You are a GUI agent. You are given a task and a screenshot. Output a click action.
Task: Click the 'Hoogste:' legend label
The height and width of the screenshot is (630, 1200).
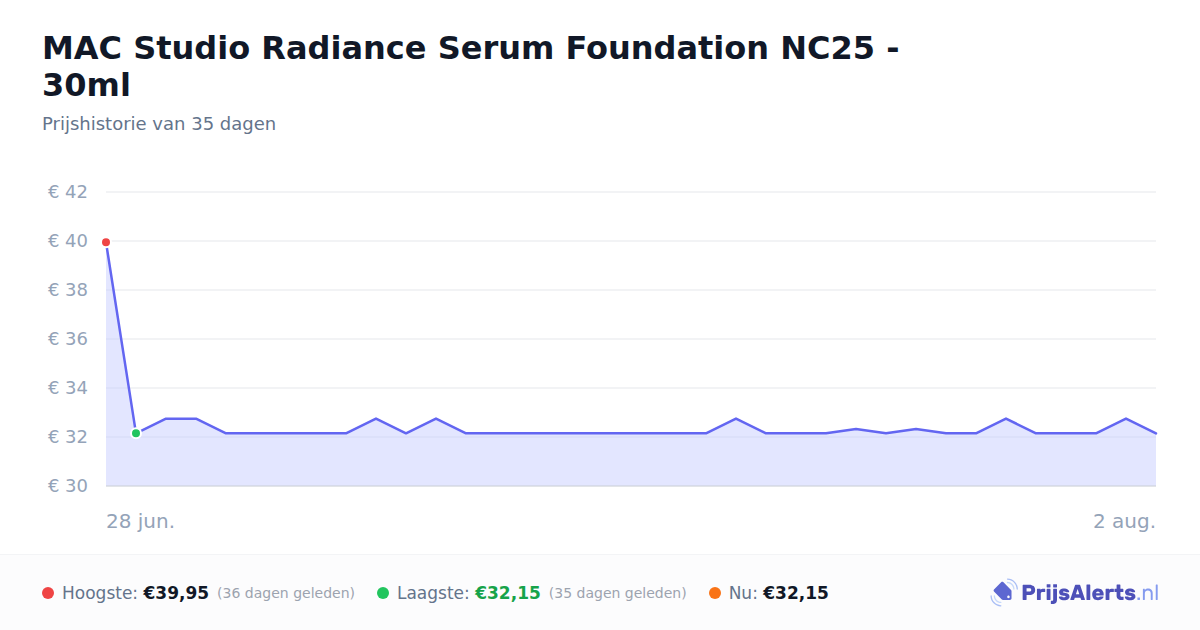[x=100, y=593]
